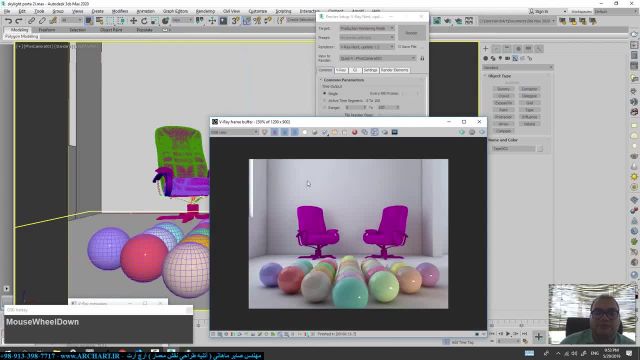
Task: Select the Systems category in Create panel
Action: [530, 58]
